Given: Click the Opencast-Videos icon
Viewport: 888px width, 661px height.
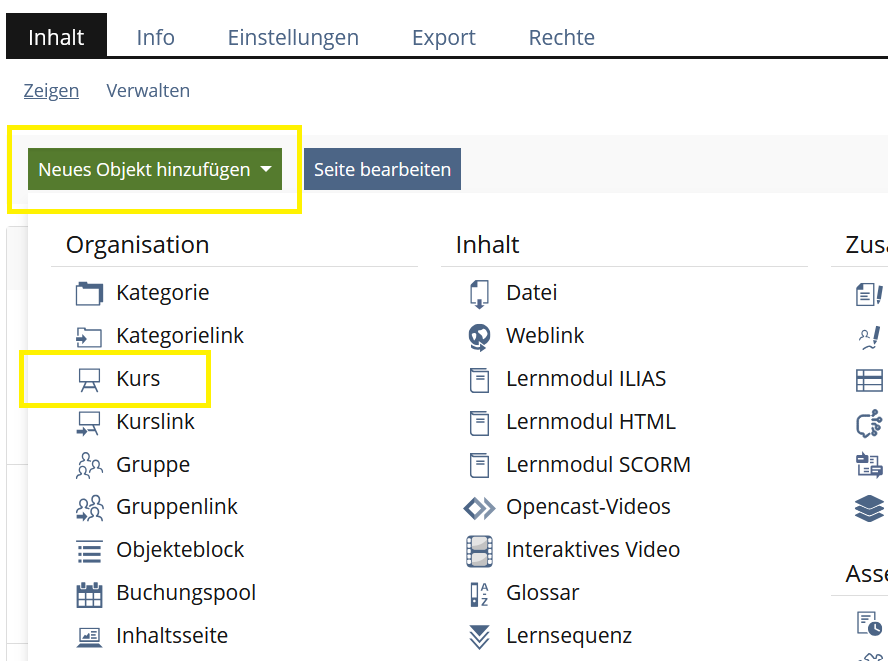Looking at the screenshot, I should (479, 508).
